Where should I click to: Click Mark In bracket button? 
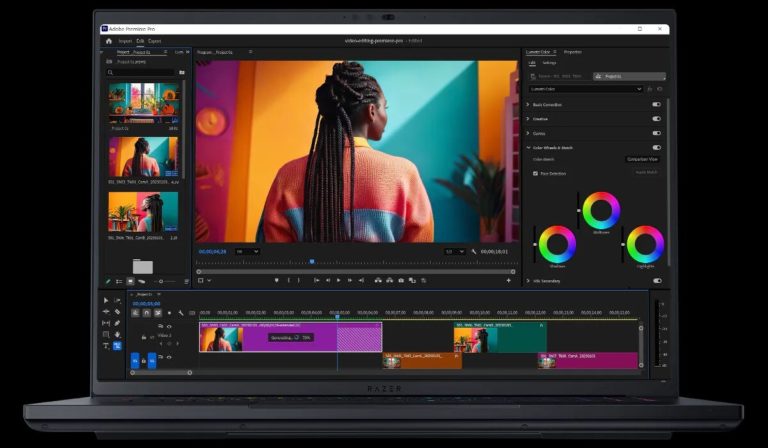coord(289,281)
